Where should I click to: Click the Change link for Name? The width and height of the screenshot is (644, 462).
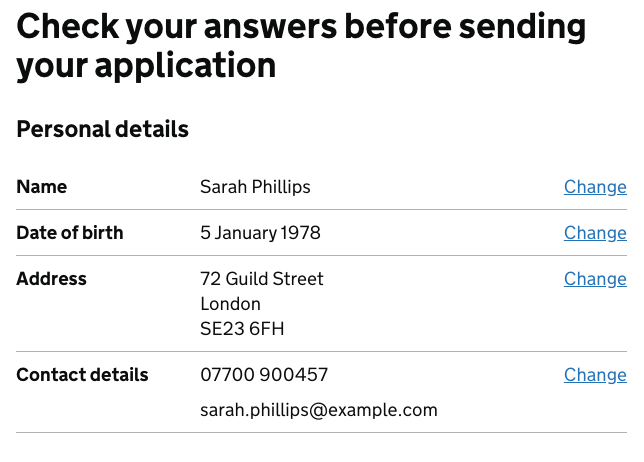(x=595, y=187)
